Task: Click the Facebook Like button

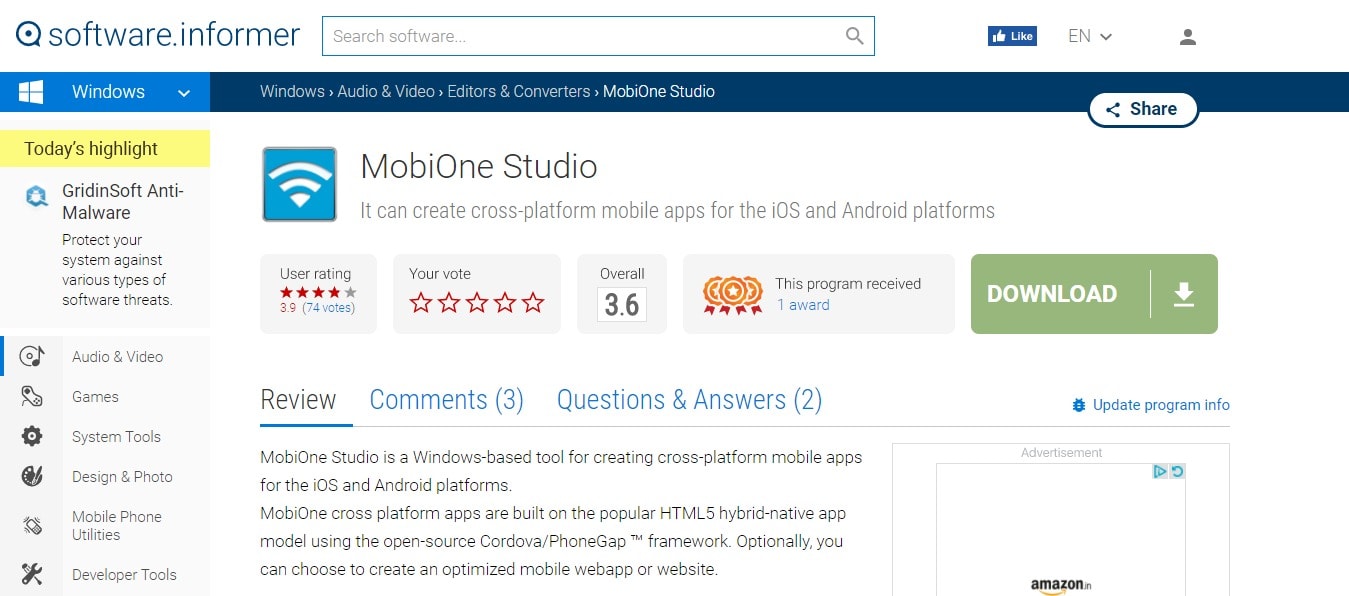Action: [x=1012, y=36]
